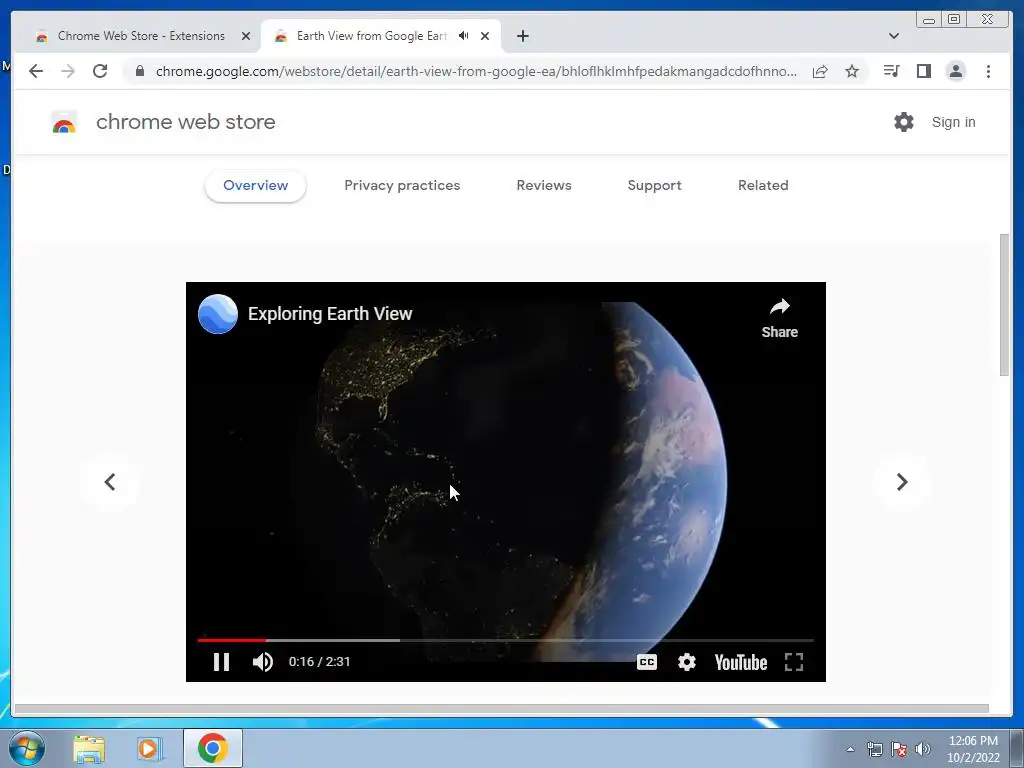The image size is (1024, 768).
Task: Go forward in browser history
Action: pyautogui.click(x=68, y=71)
